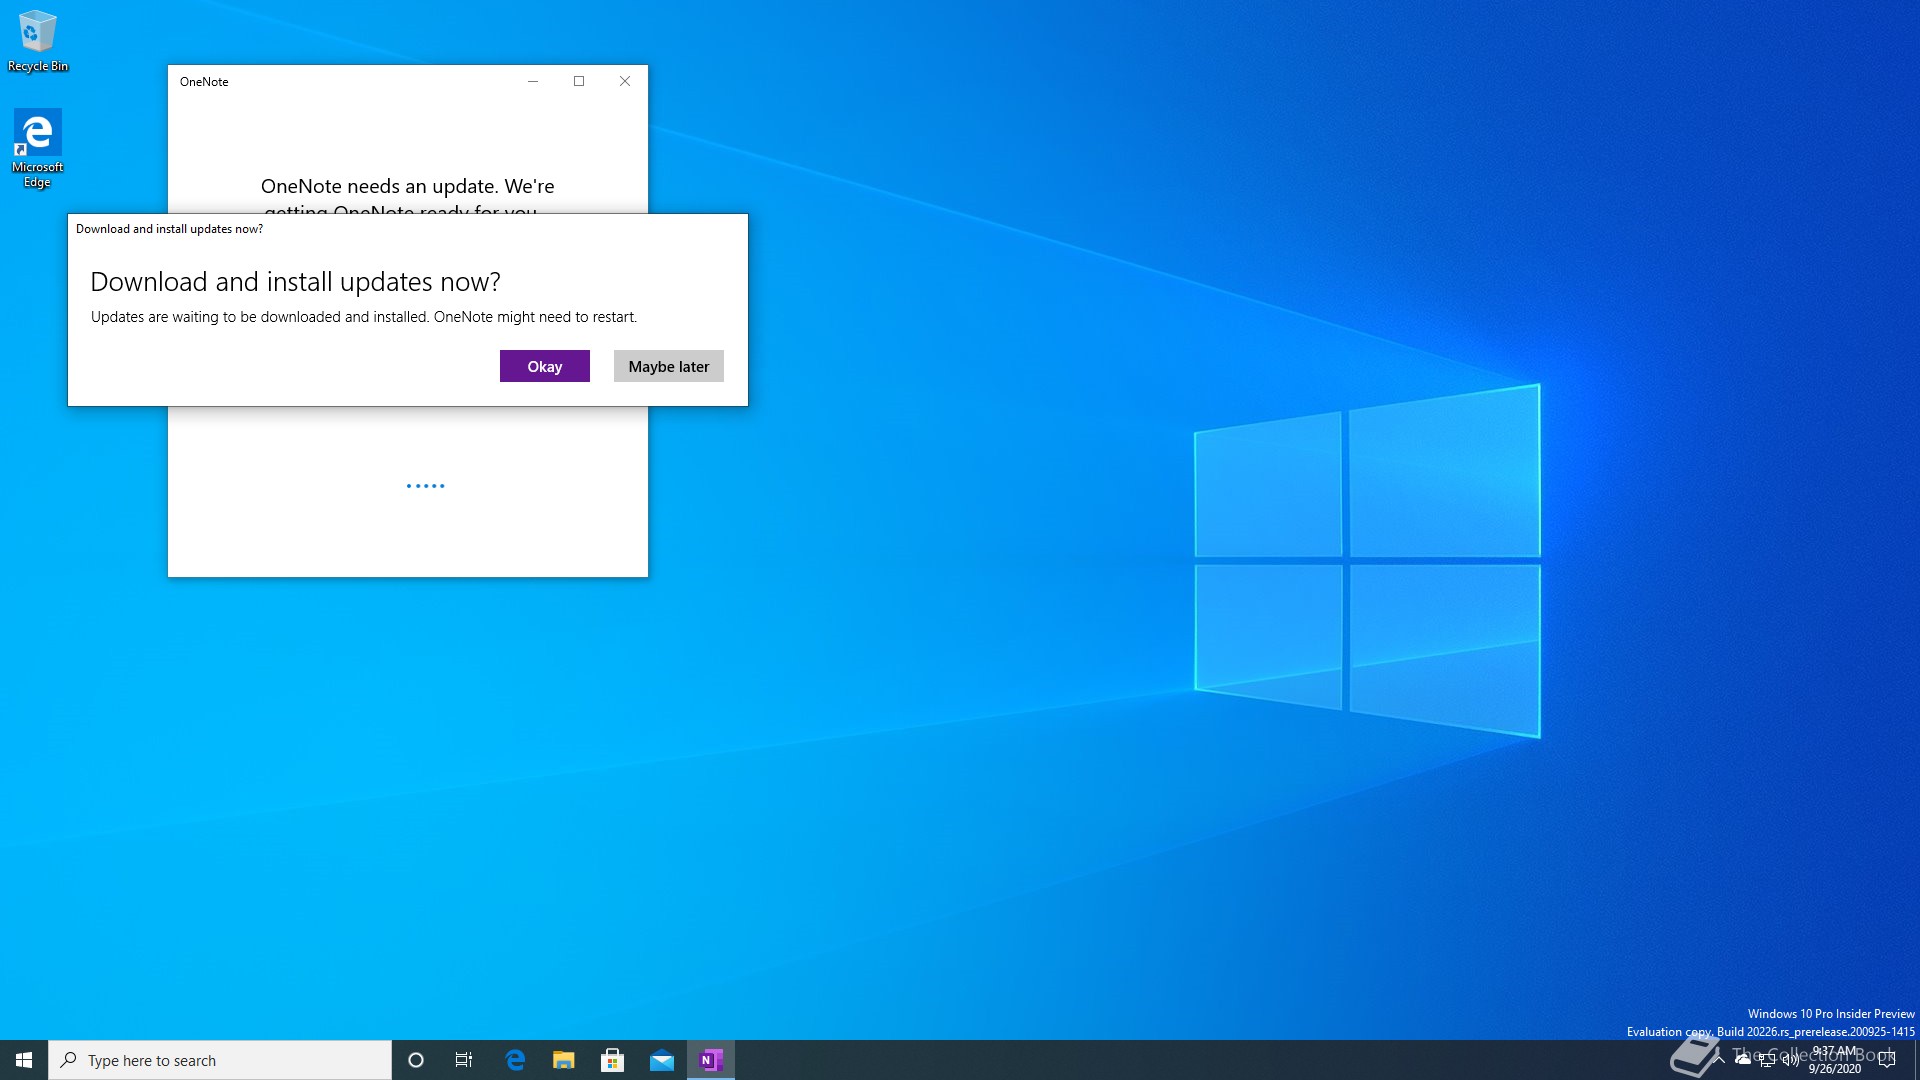The image size is (1920, 1080).
Task: Open the Action Center notifications icon
Action: (1887, 1060)
